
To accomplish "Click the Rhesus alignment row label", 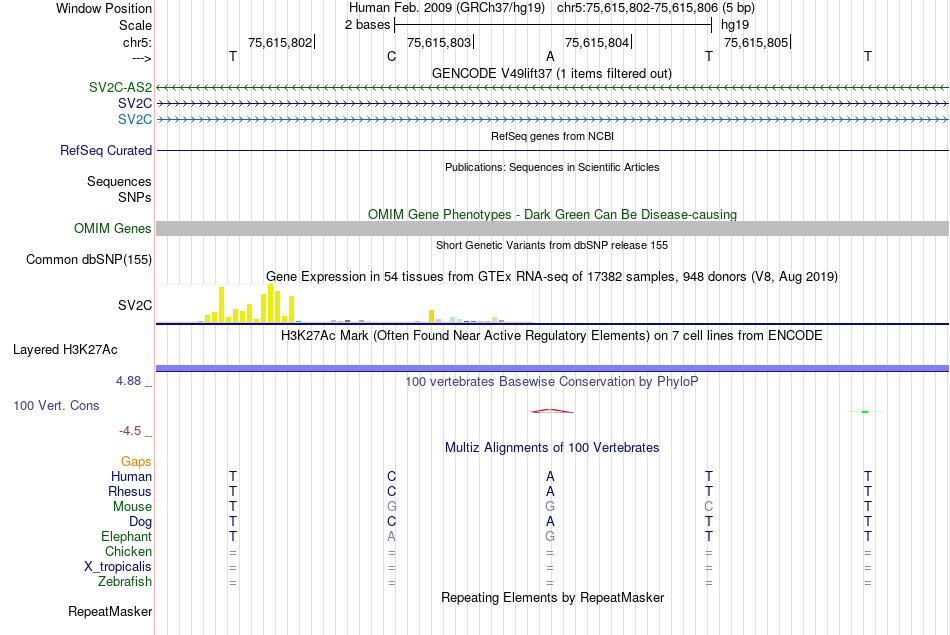I will (x=130, y=491).
